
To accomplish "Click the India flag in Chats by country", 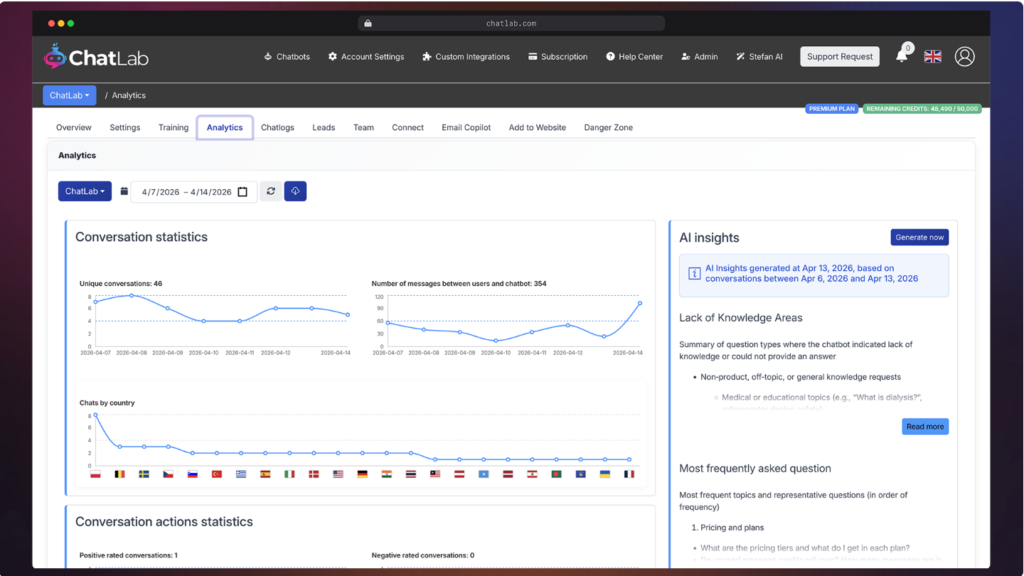I will (387, 474).
